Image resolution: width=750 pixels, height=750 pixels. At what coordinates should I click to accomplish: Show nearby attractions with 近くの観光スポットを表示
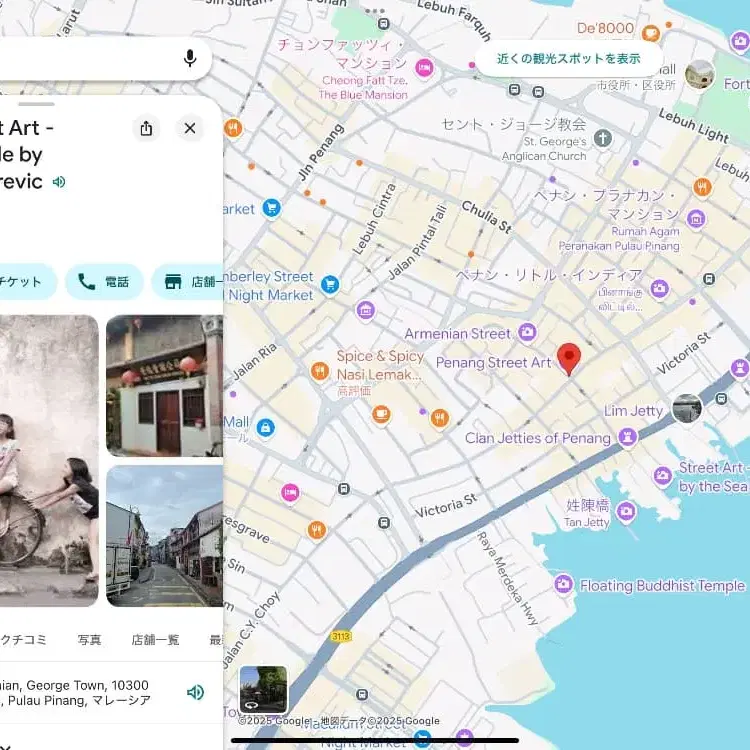568,58
